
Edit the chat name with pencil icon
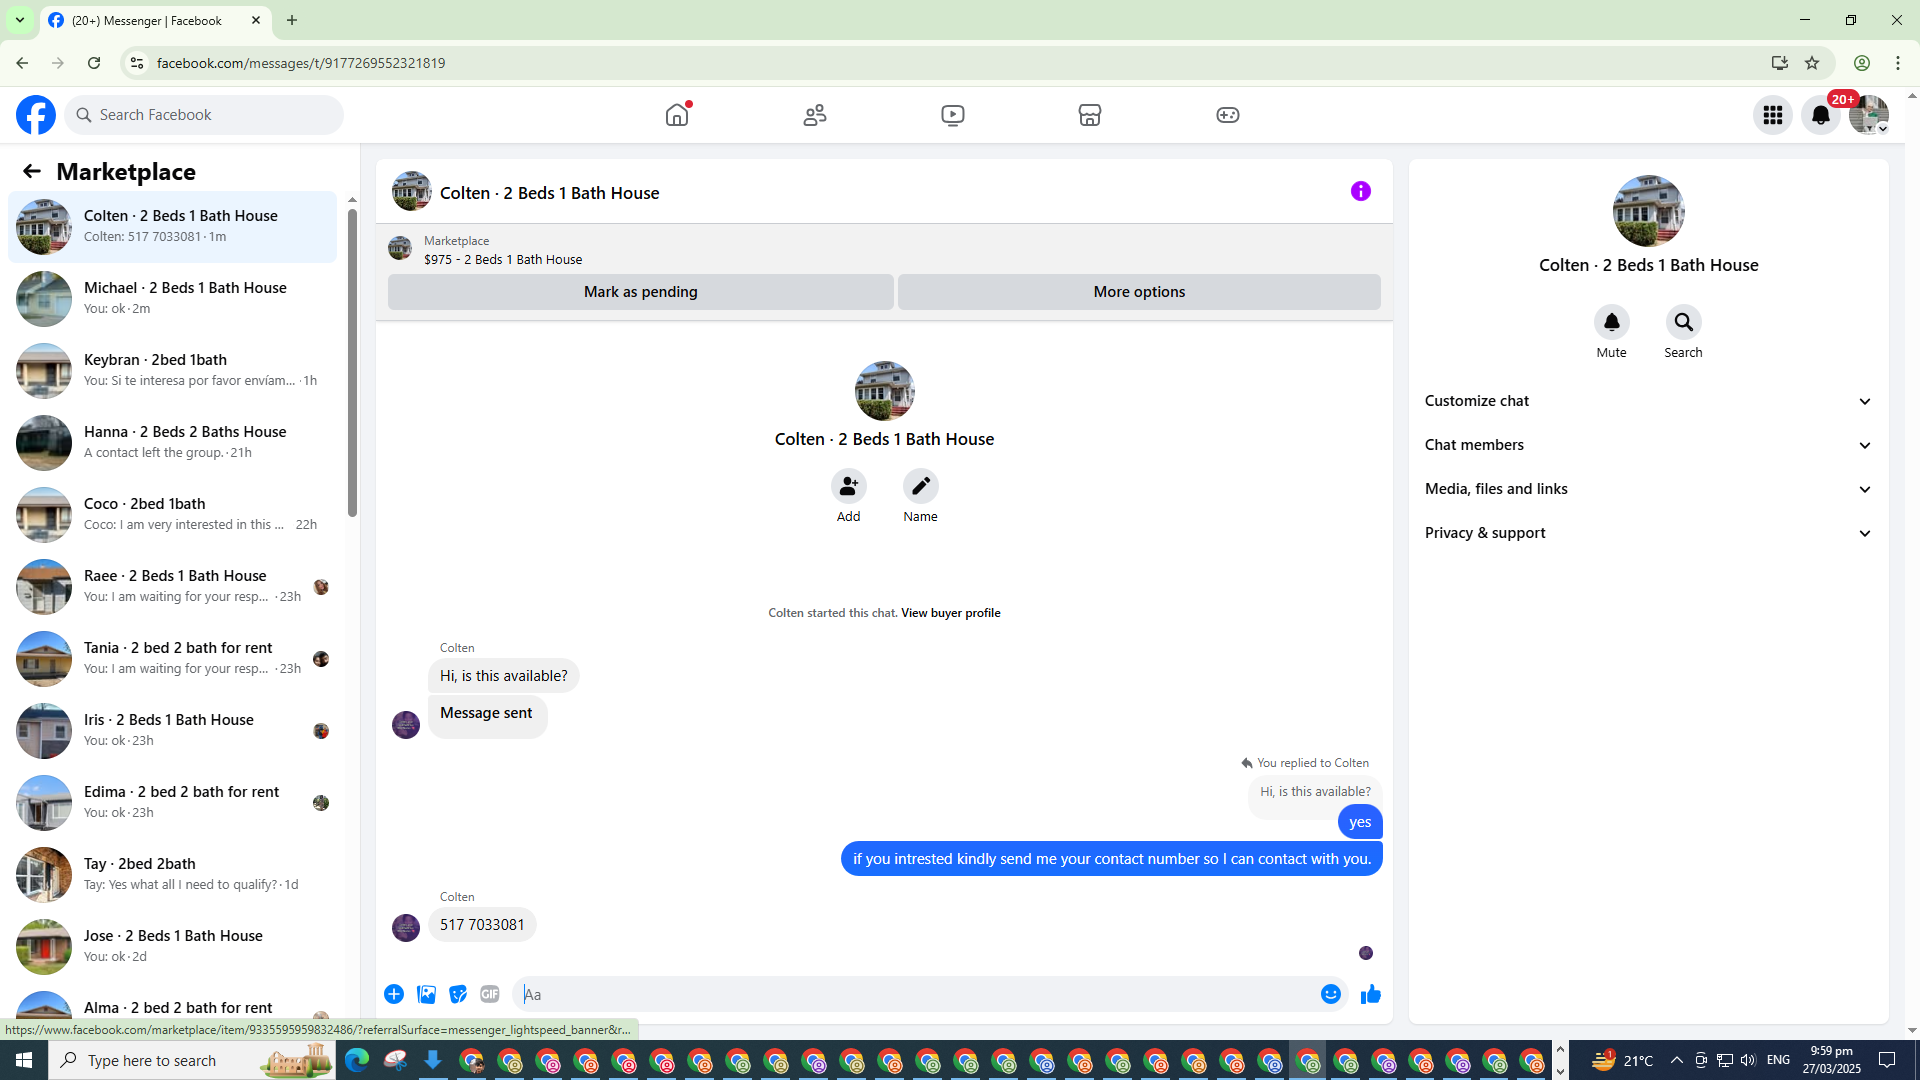point(921,486)
